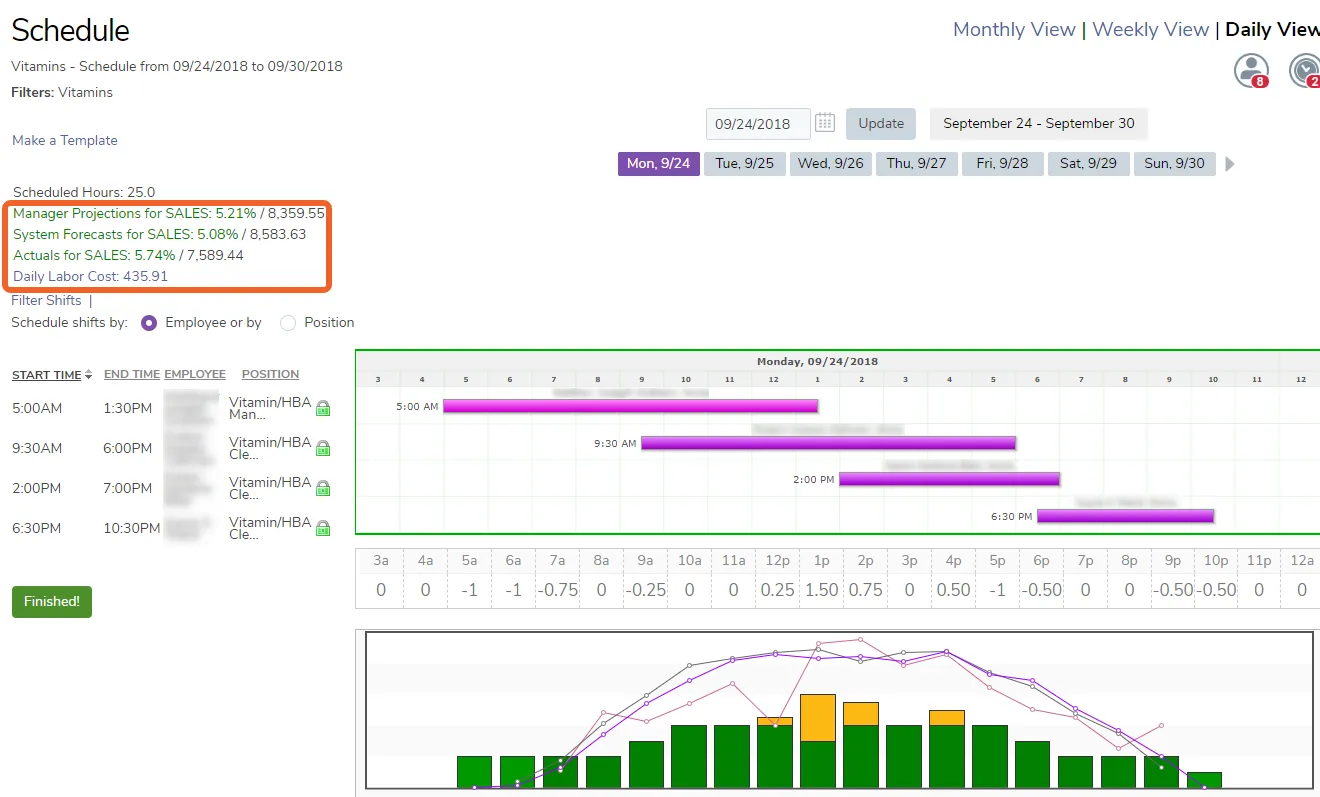
Task: Switch to the Thu, 9/27 day tab
Action: pyautogui.click(x=916, y=164)
